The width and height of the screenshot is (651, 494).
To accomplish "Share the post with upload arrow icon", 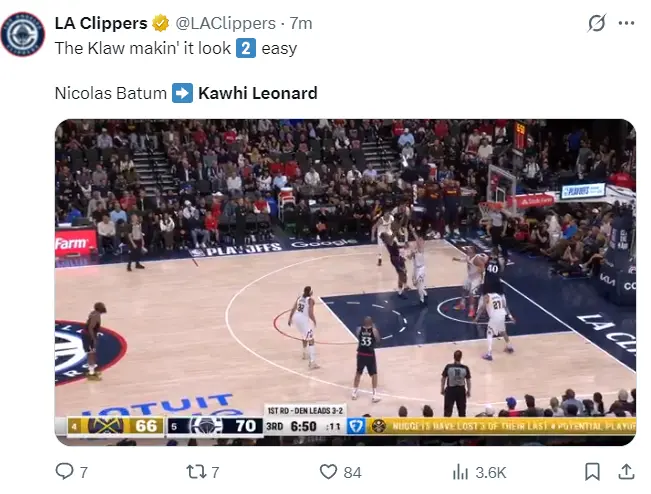I will point(626,472).
